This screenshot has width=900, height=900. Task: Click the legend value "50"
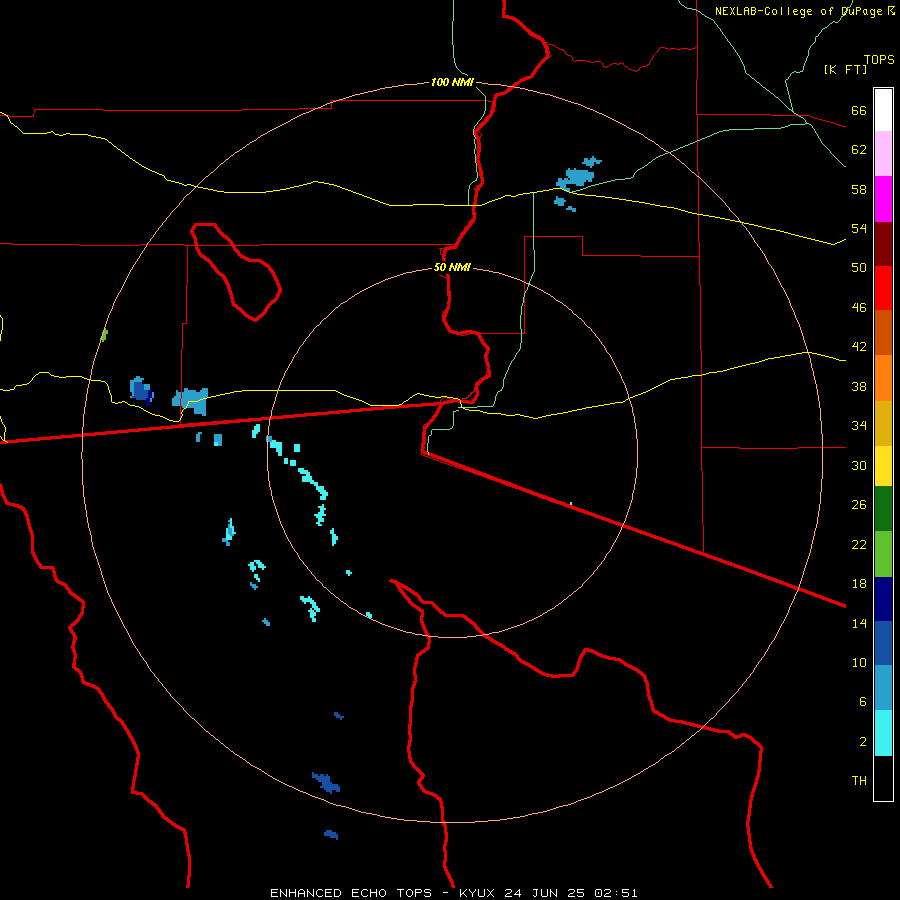pyautogui.click(x=859, y=268)
